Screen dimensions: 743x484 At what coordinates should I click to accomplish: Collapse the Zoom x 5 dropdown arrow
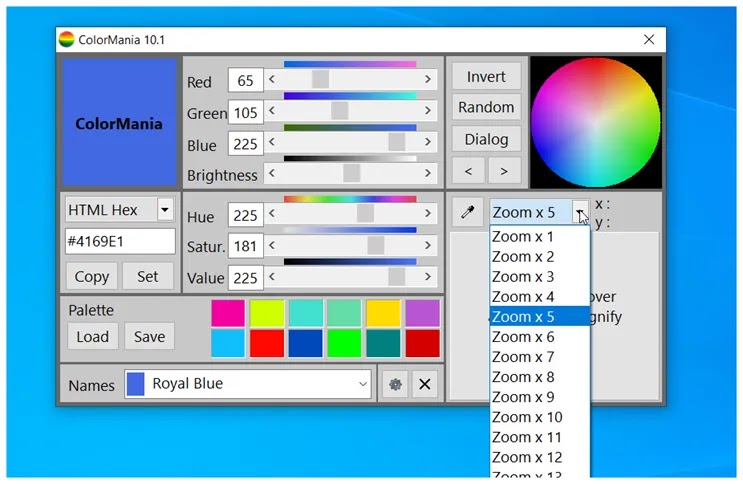point(580,212)
